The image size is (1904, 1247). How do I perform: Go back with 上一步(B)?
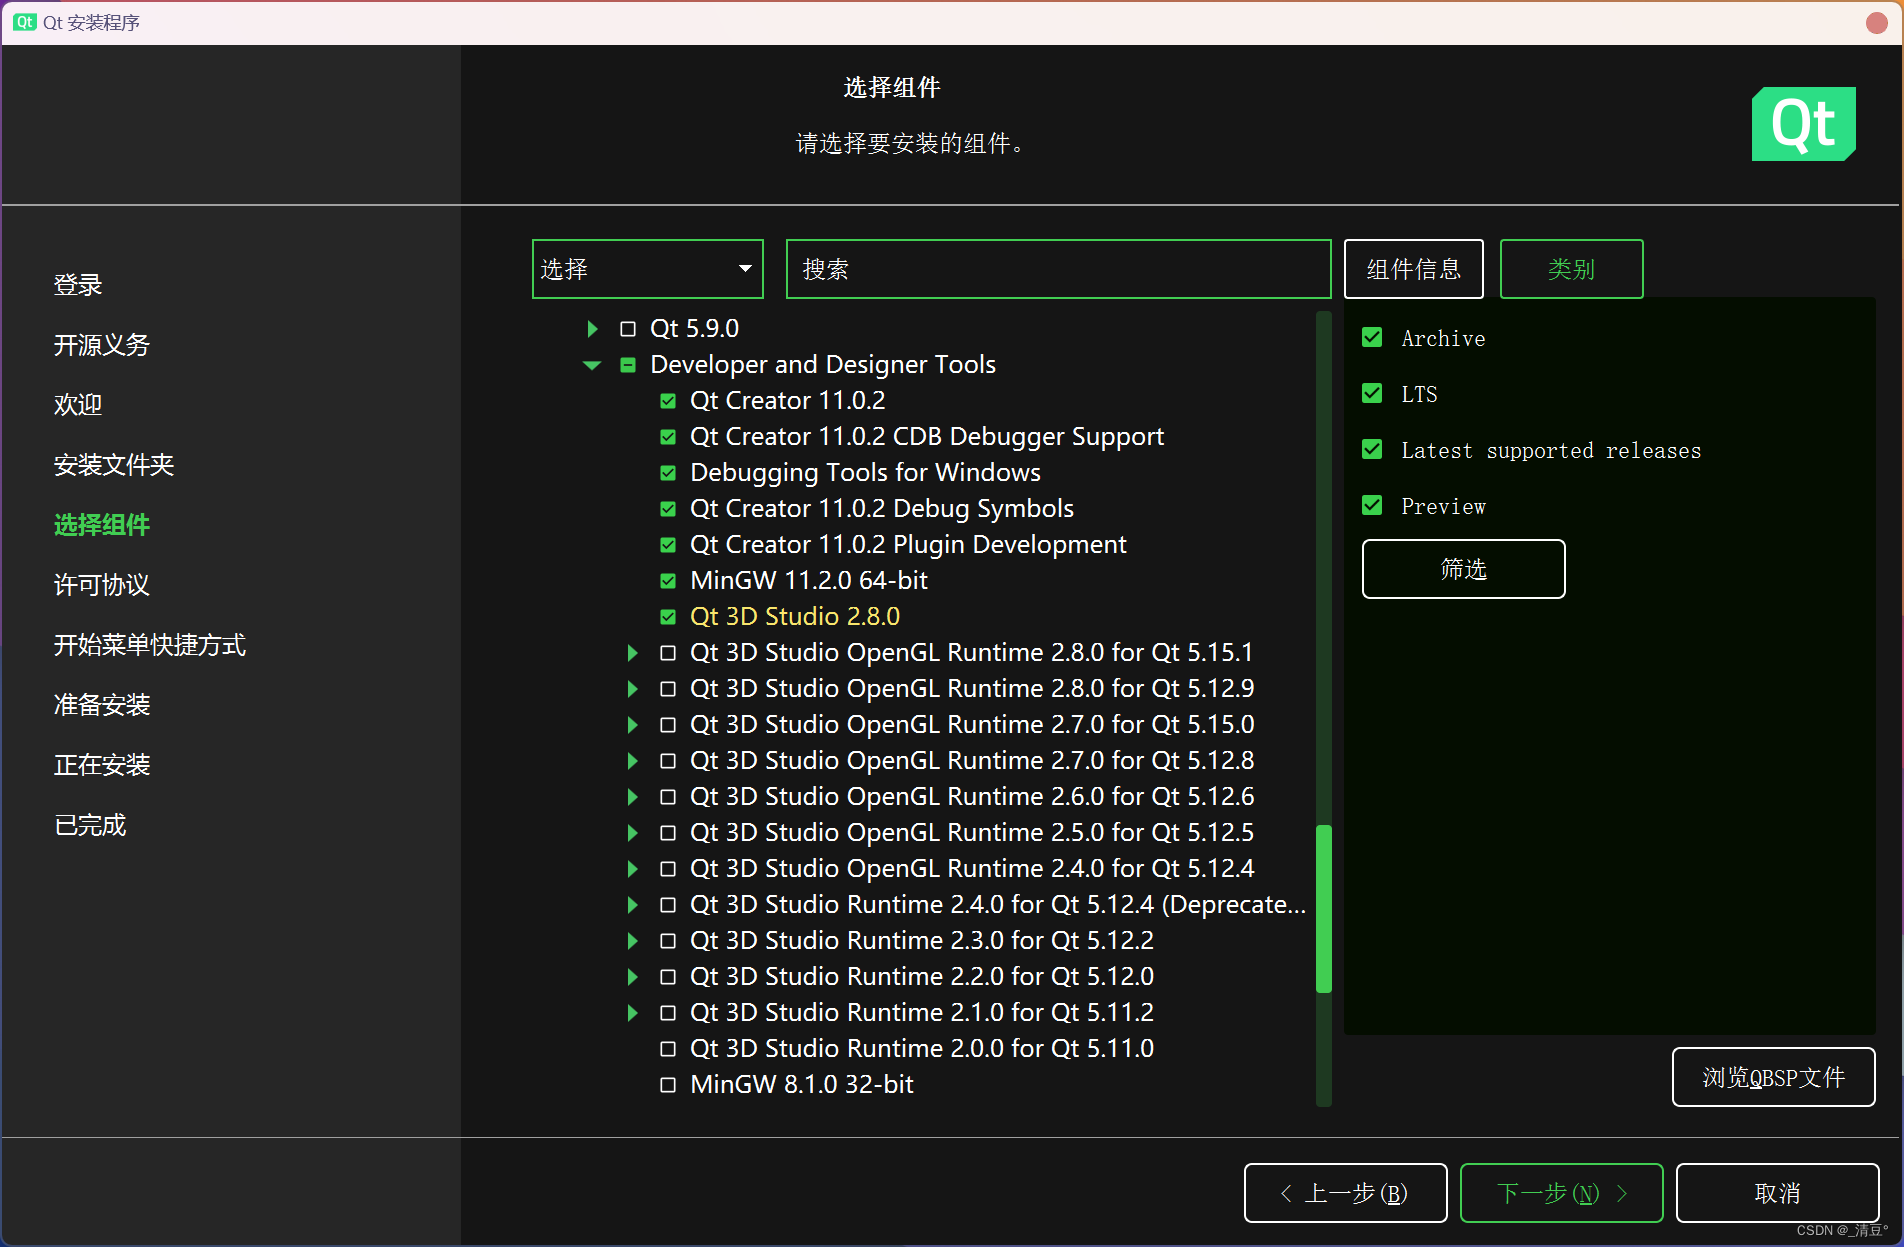click(1345, 1193)
